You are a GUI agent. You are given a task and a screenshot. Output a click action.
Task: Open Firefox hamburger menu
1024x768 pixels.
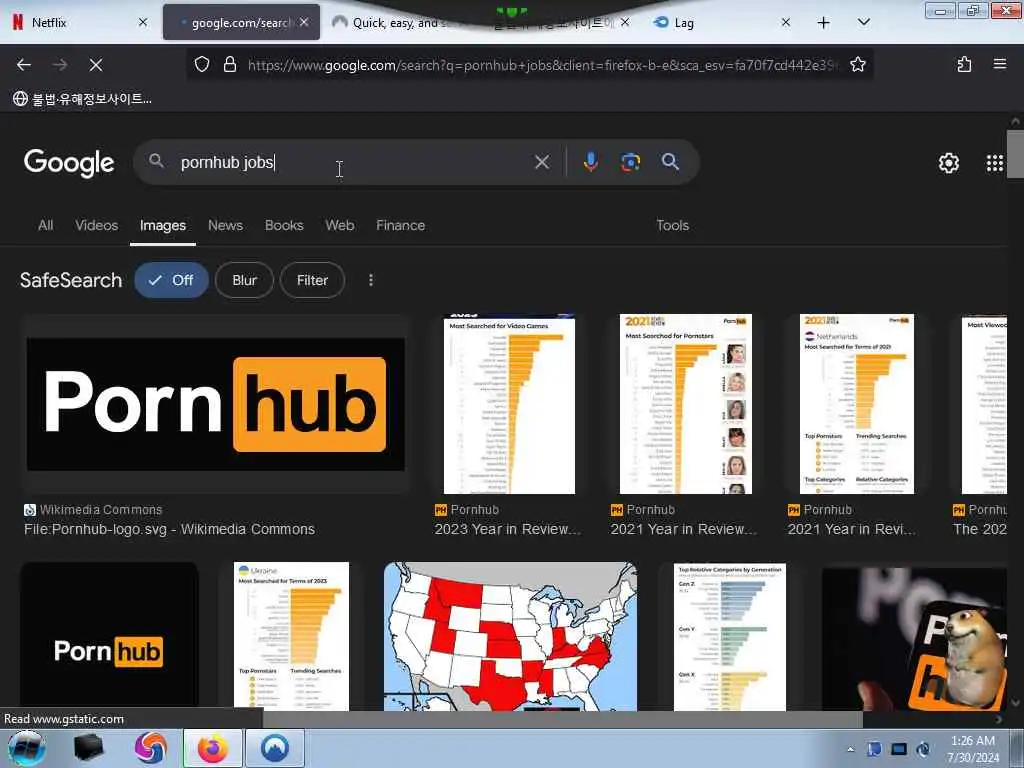click(x=999, y=65)
